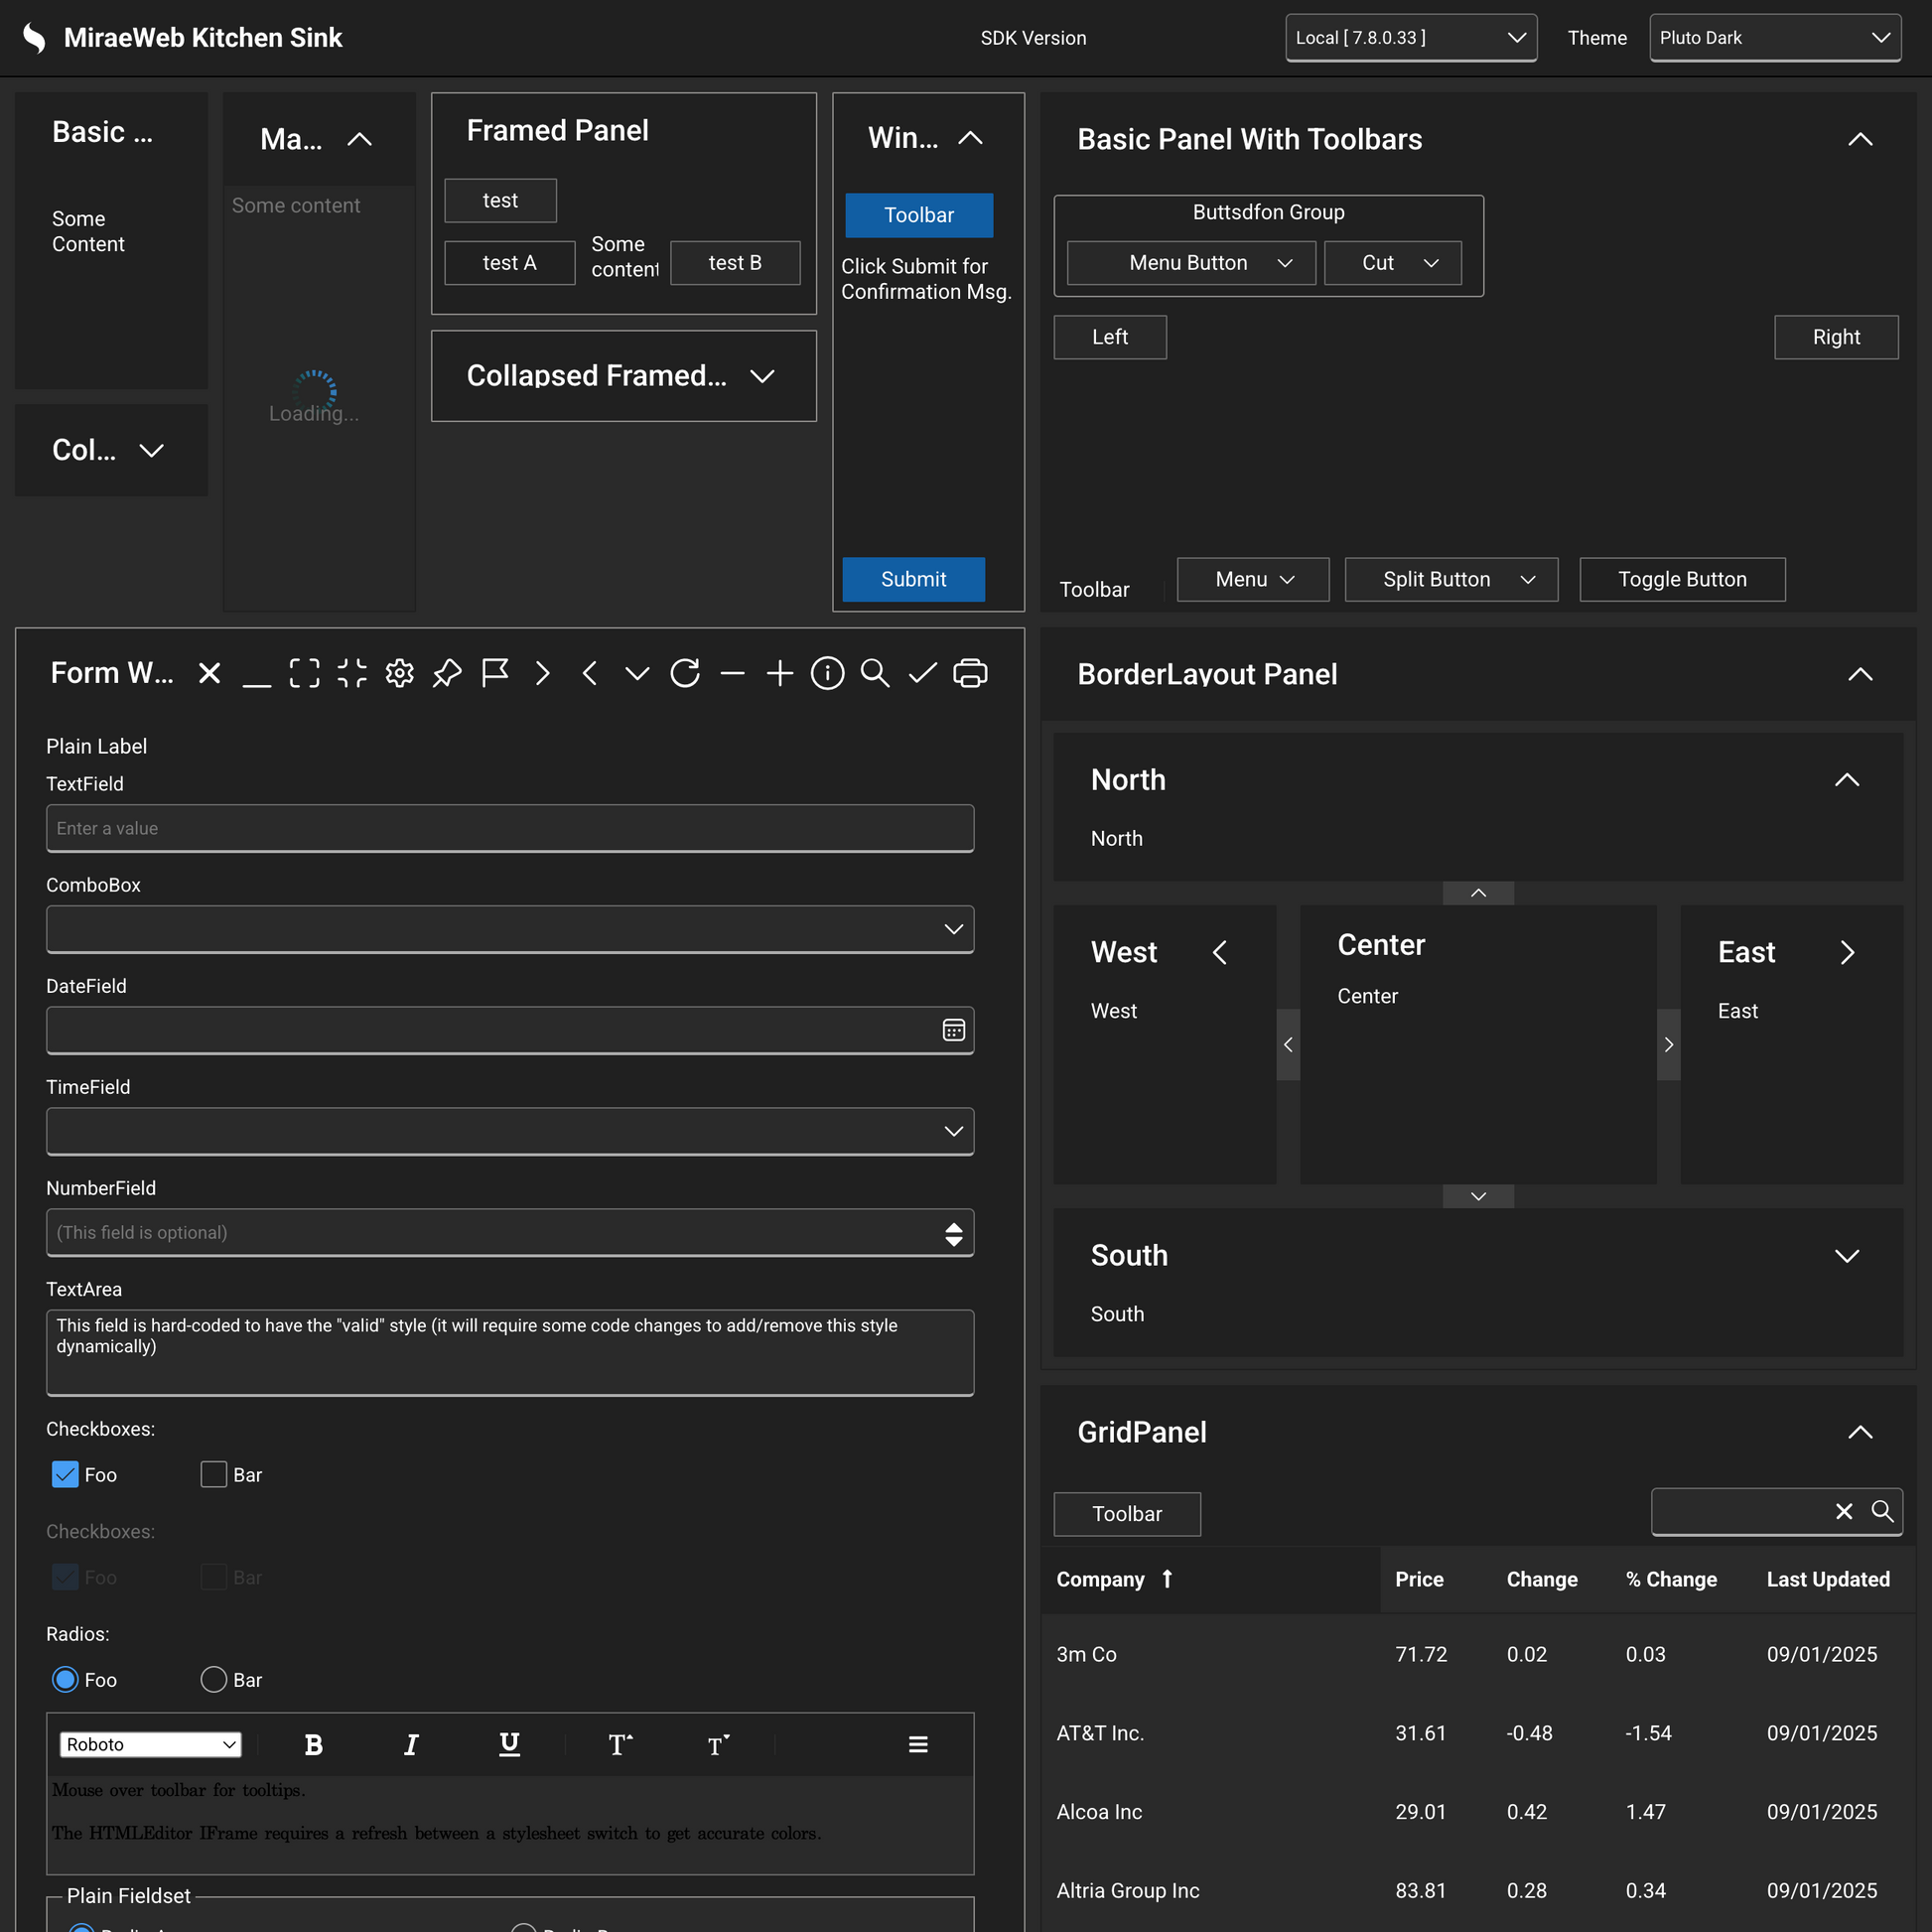Image resolution: width=1932 pixels, height=1932 pixels.
Task: Uncheck the enabled Foo checkbox
Action: tap(65, 1475)
